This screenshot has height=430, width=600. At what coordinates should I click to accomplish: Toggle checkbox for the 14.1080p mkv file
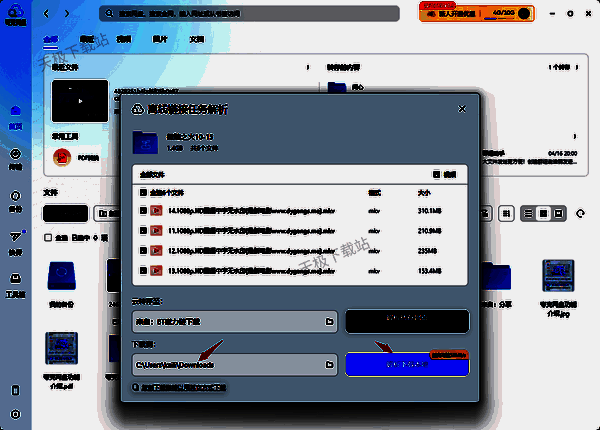point(144,211)
